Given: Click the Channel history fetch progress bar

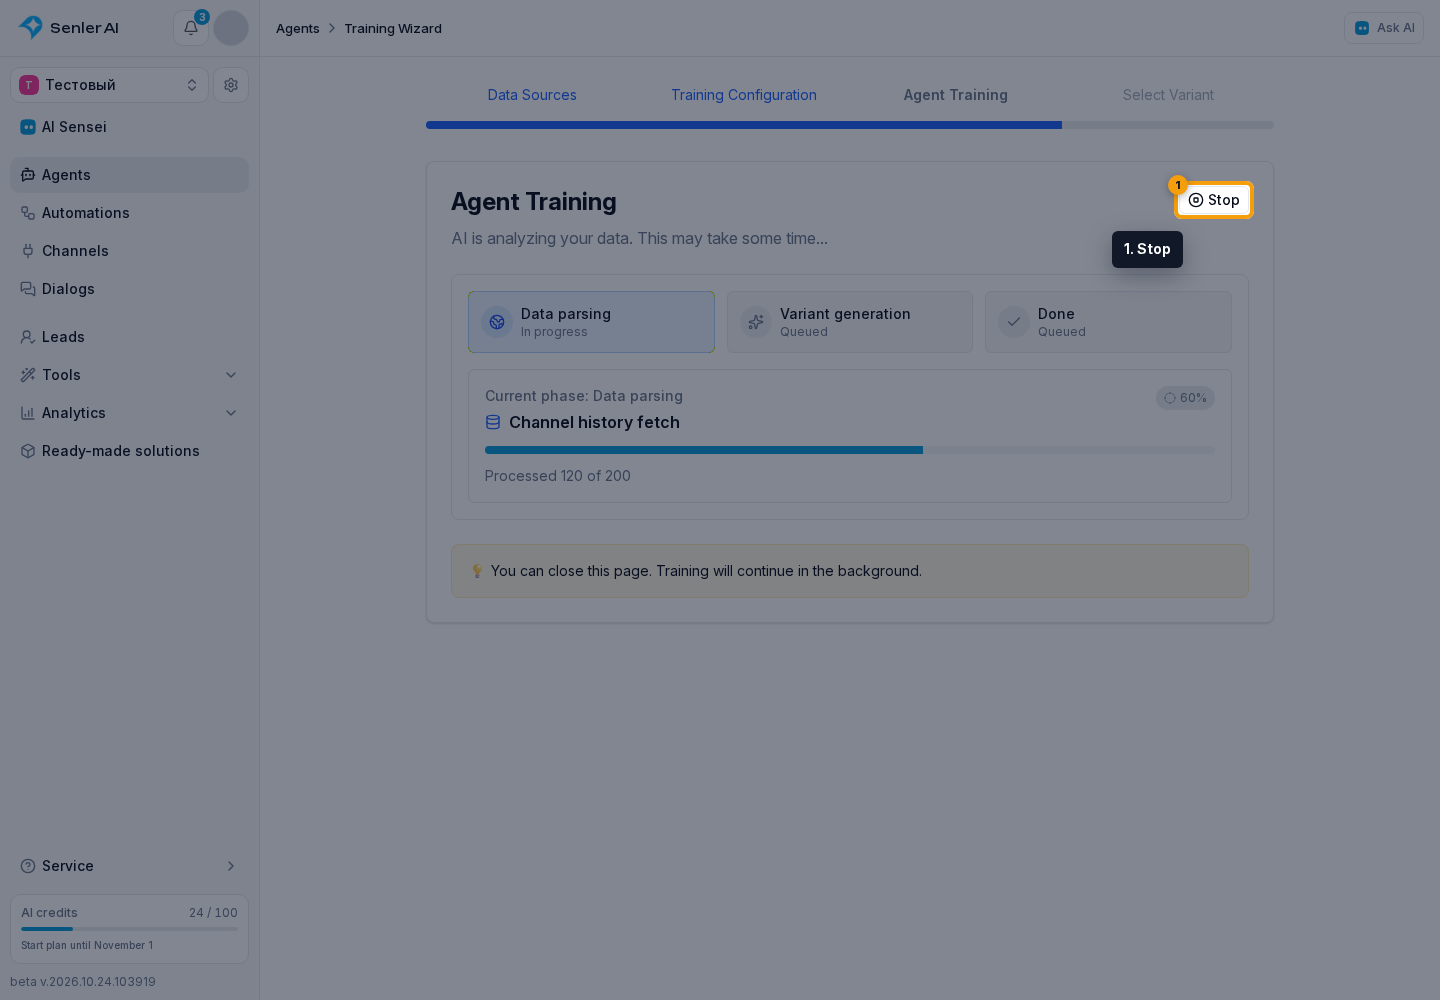Looking at the screenshot, I should coord(850,450).
